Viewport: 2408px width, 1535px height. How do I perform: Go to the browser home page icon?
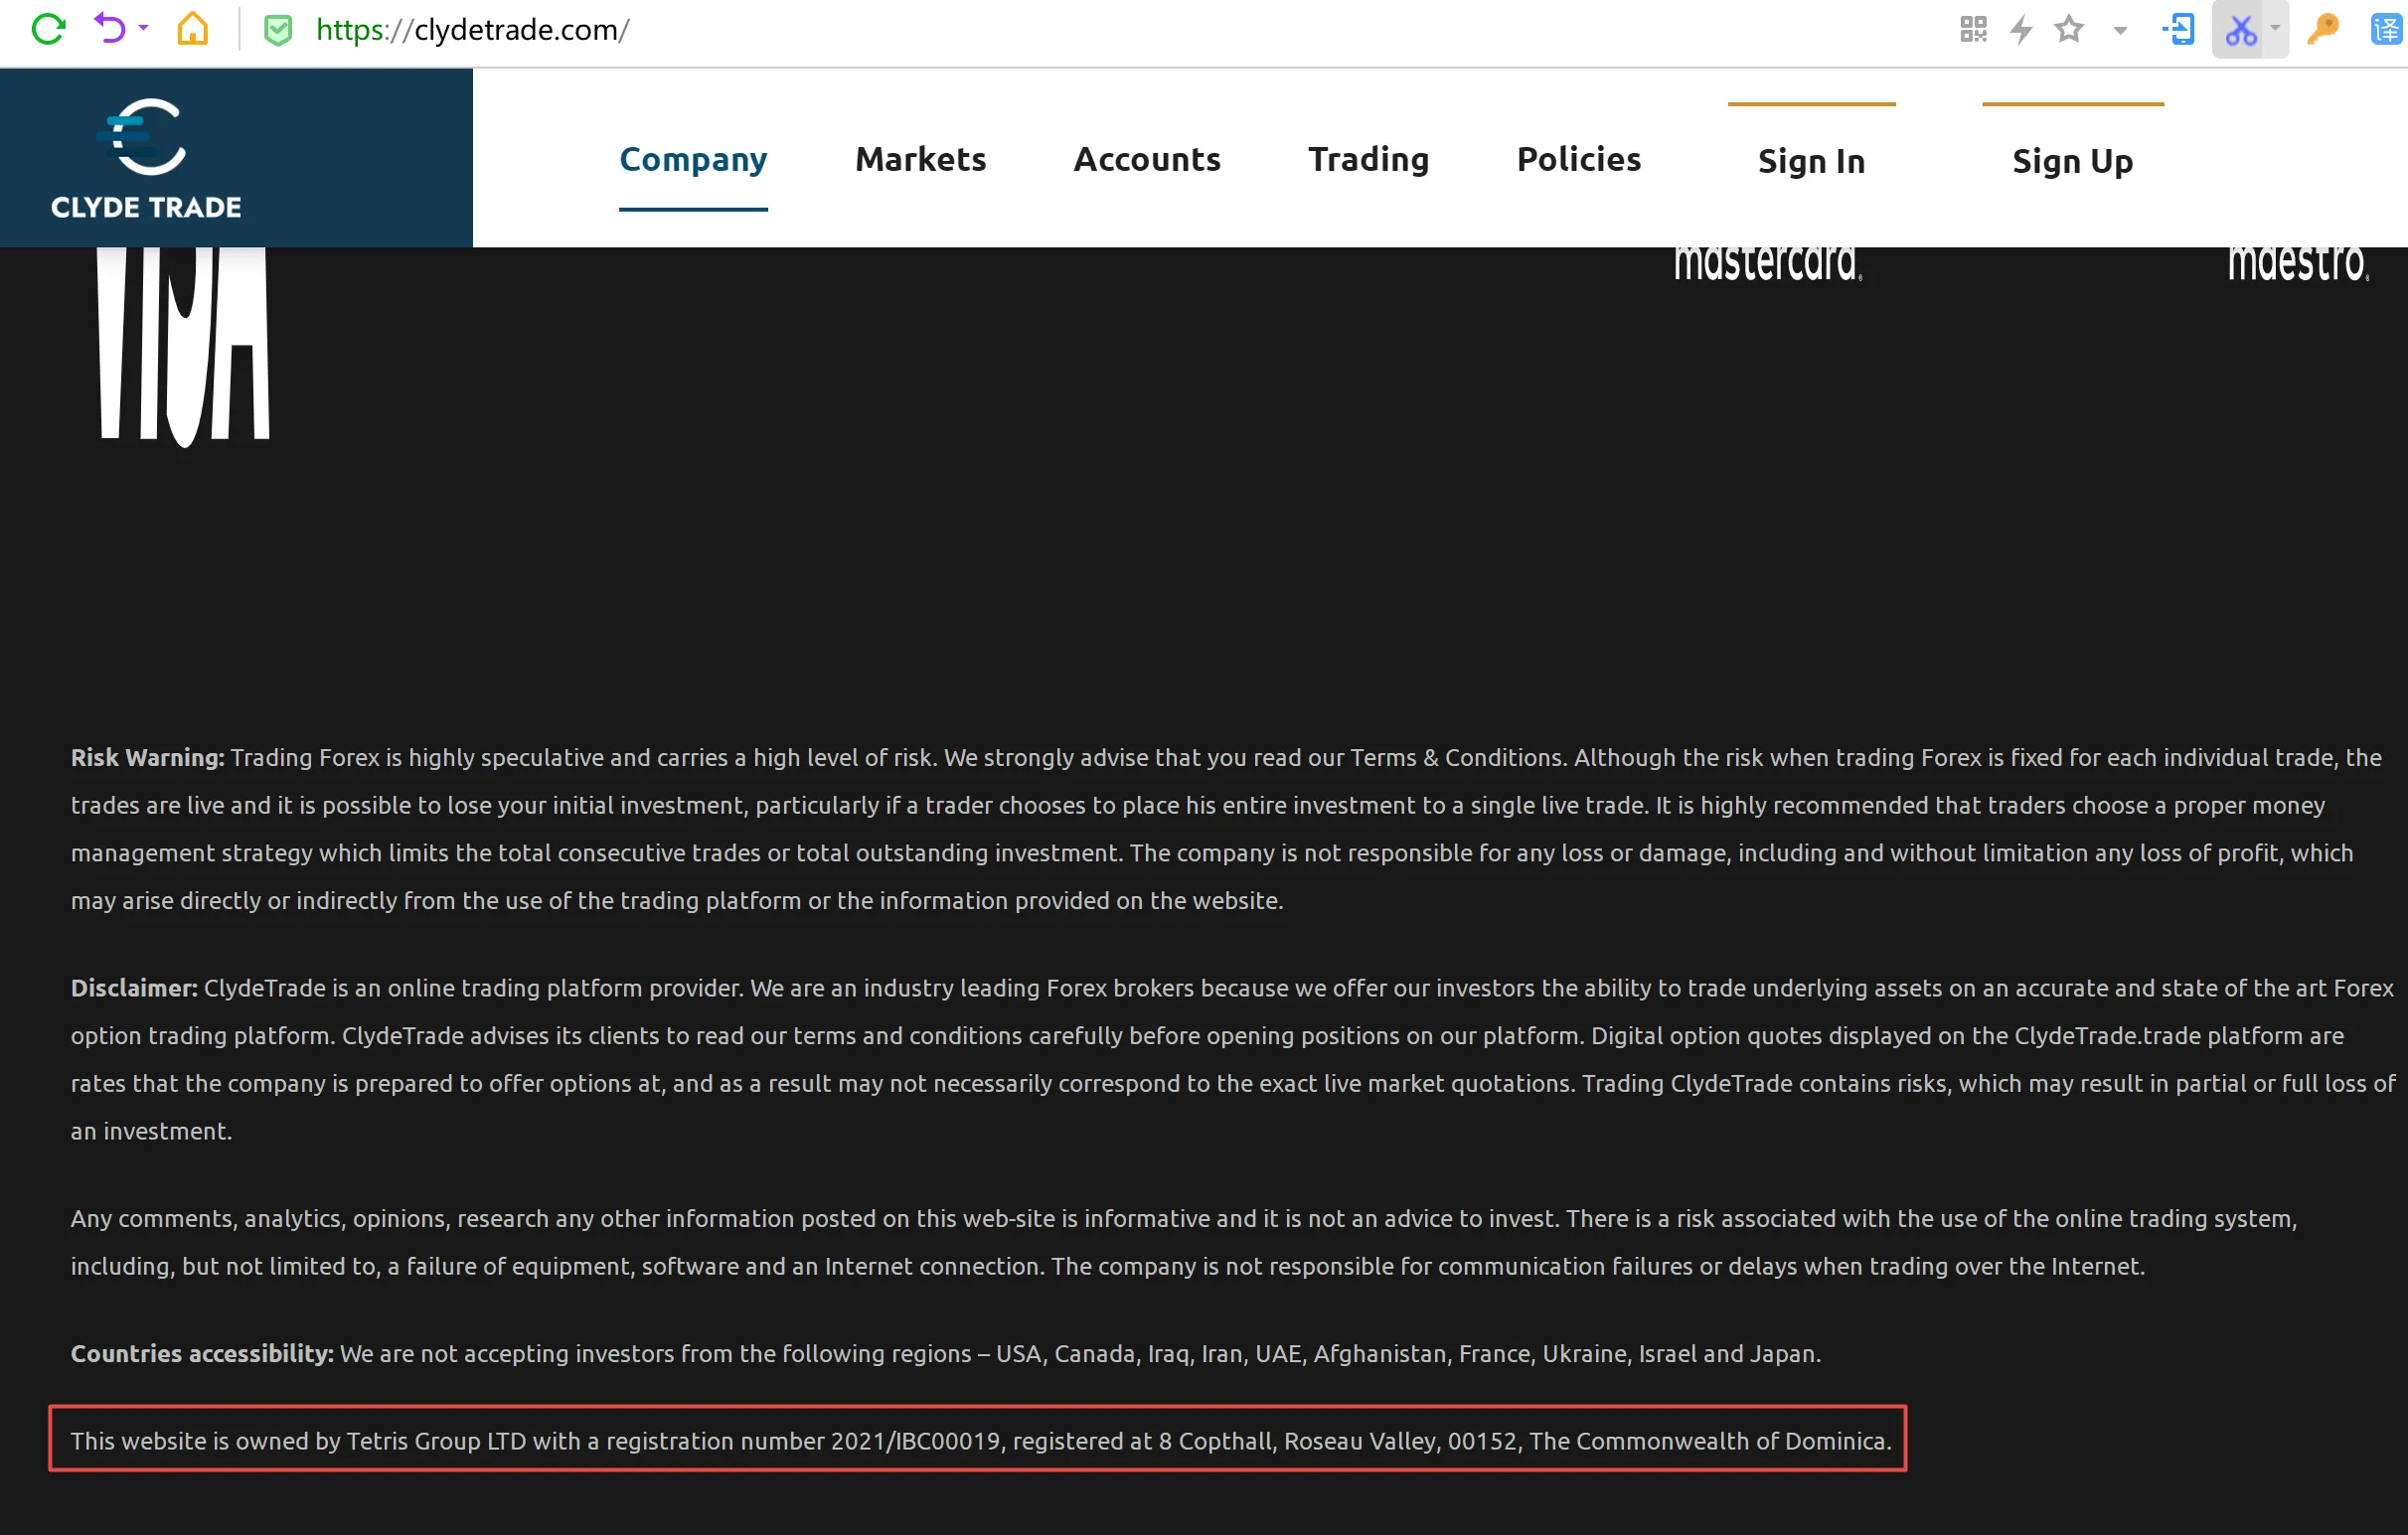click(x=193, y=29)
